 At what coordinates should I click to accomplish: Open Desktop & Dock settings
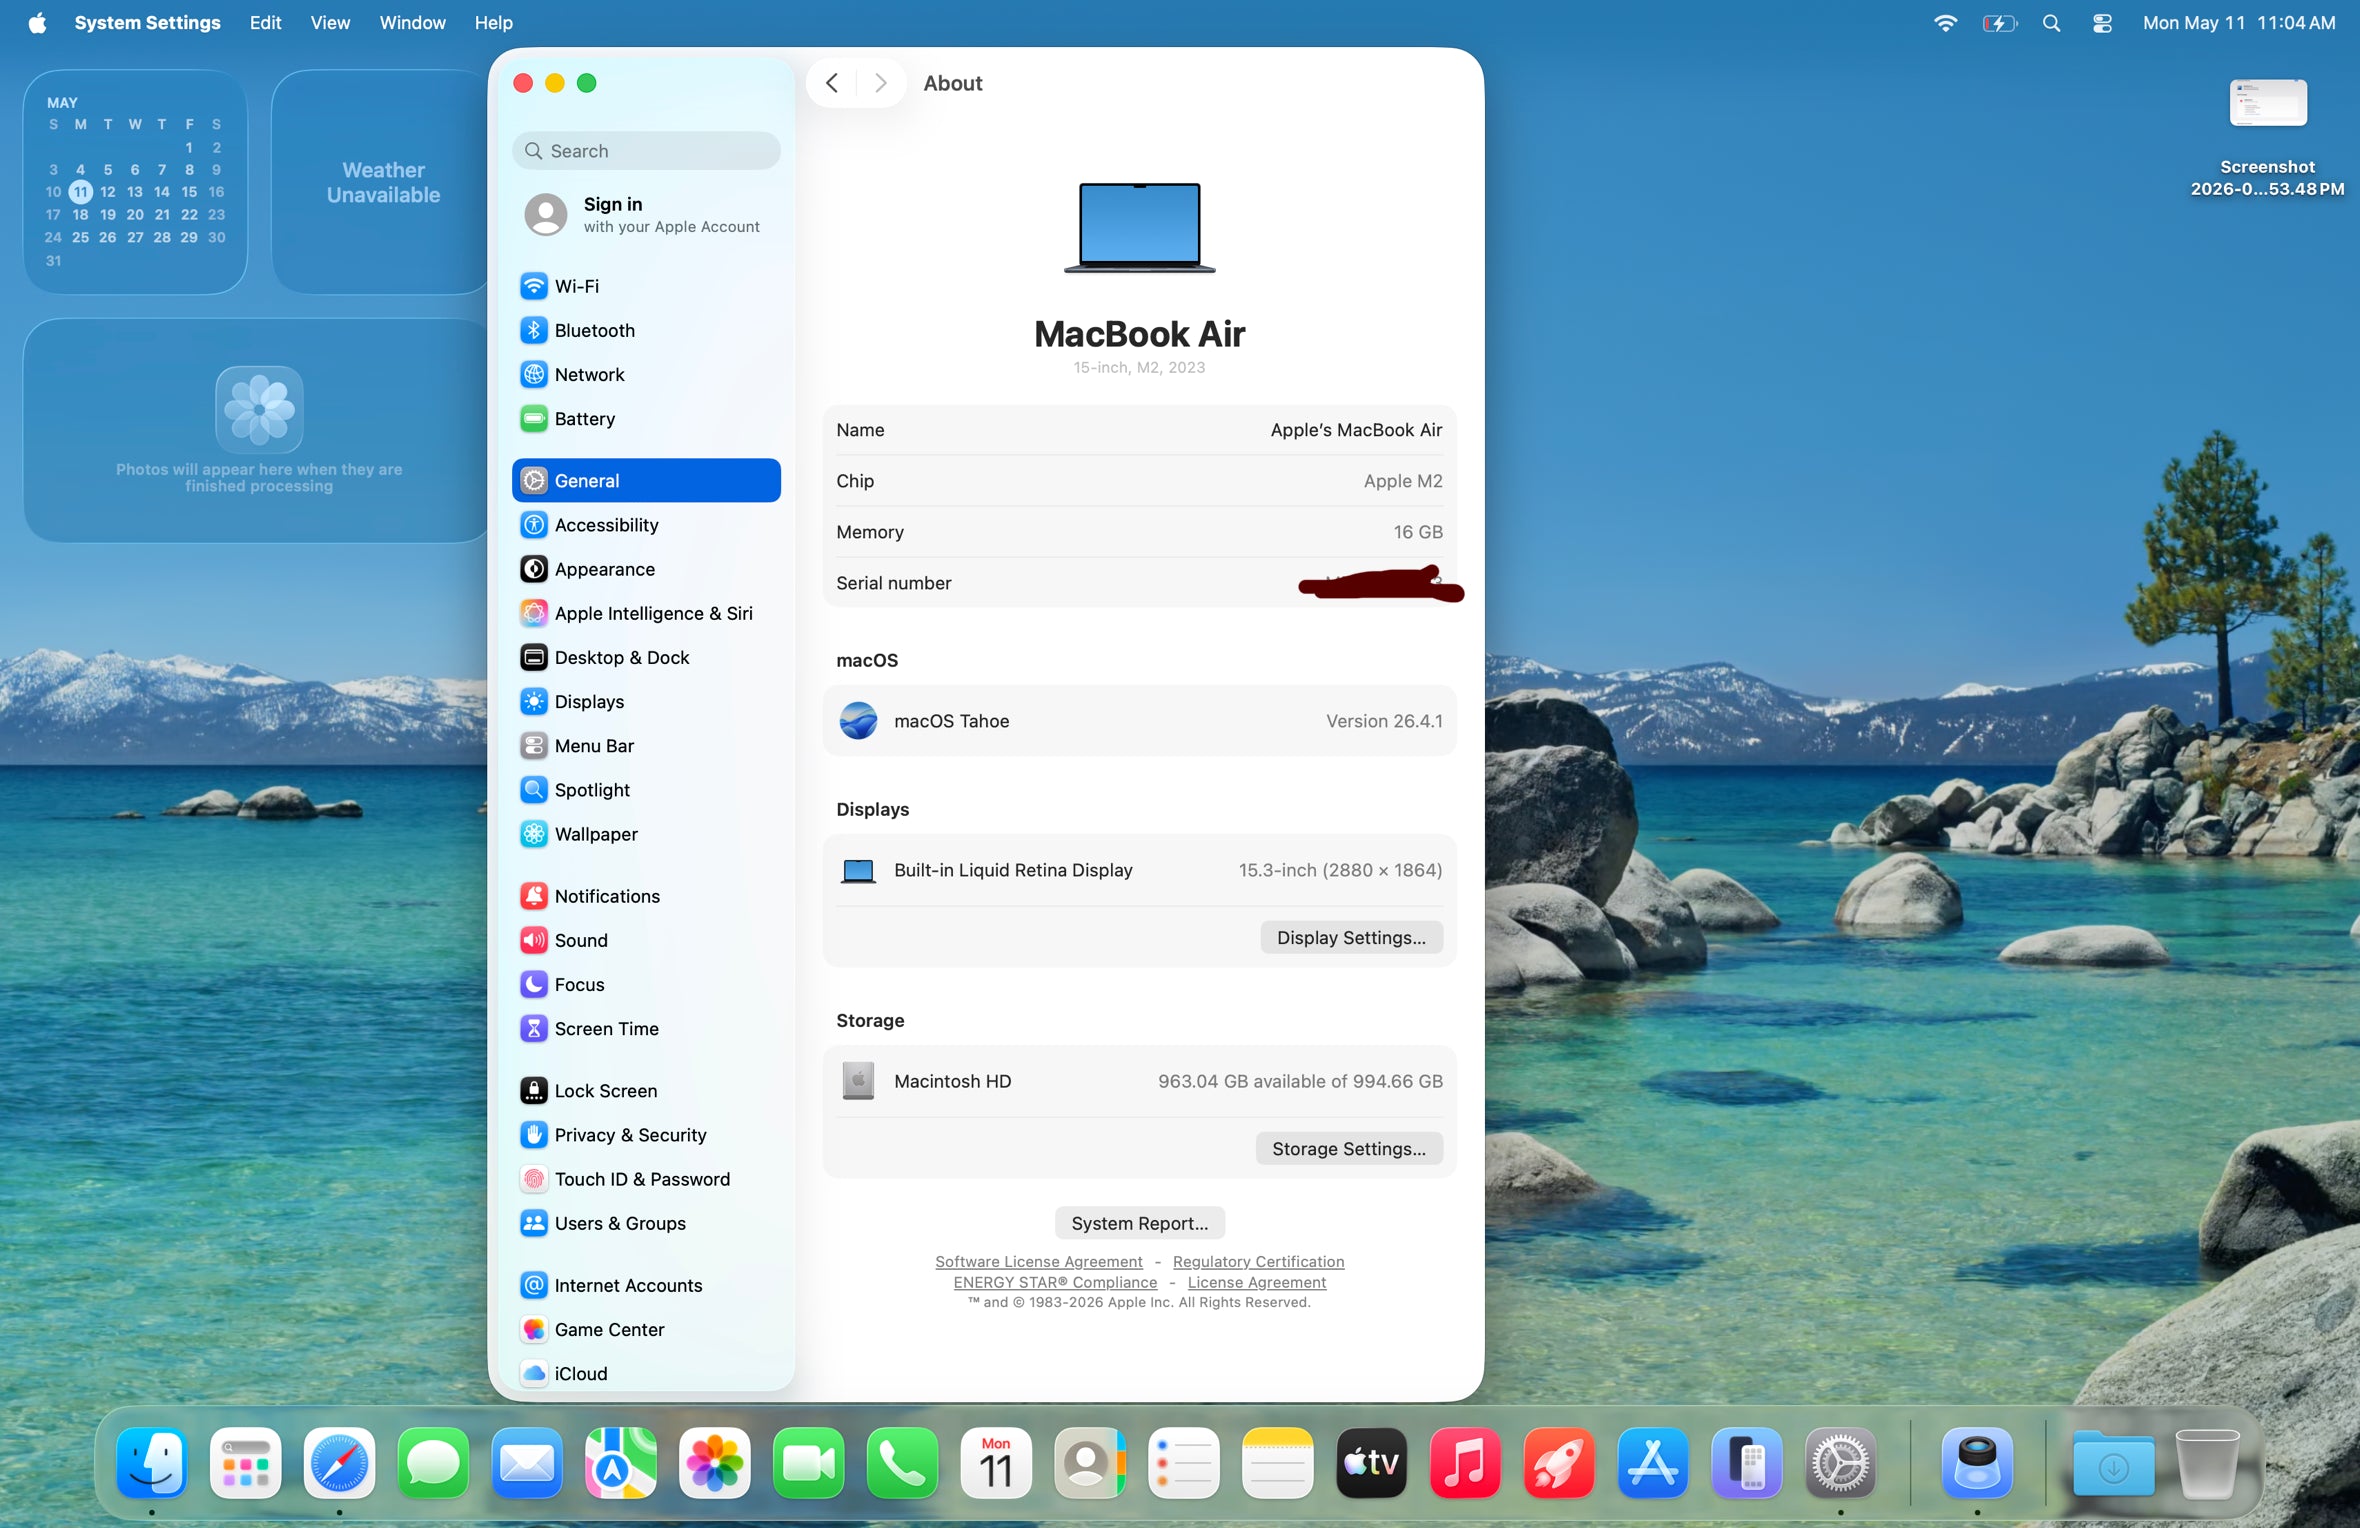click(x=646, y=657)
